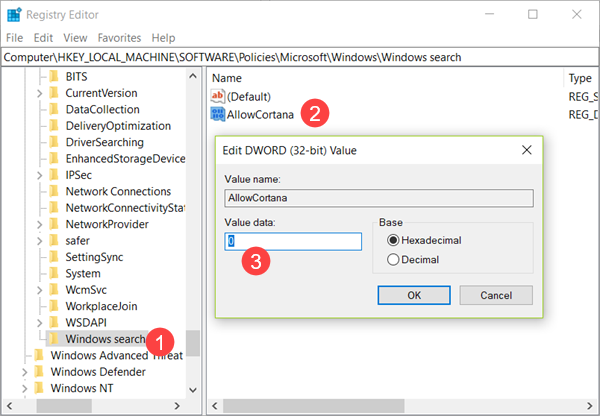Viewport: 600px width, 416px height.
Task: Click the BITS folder icon
Action: [x=54, y=77]
